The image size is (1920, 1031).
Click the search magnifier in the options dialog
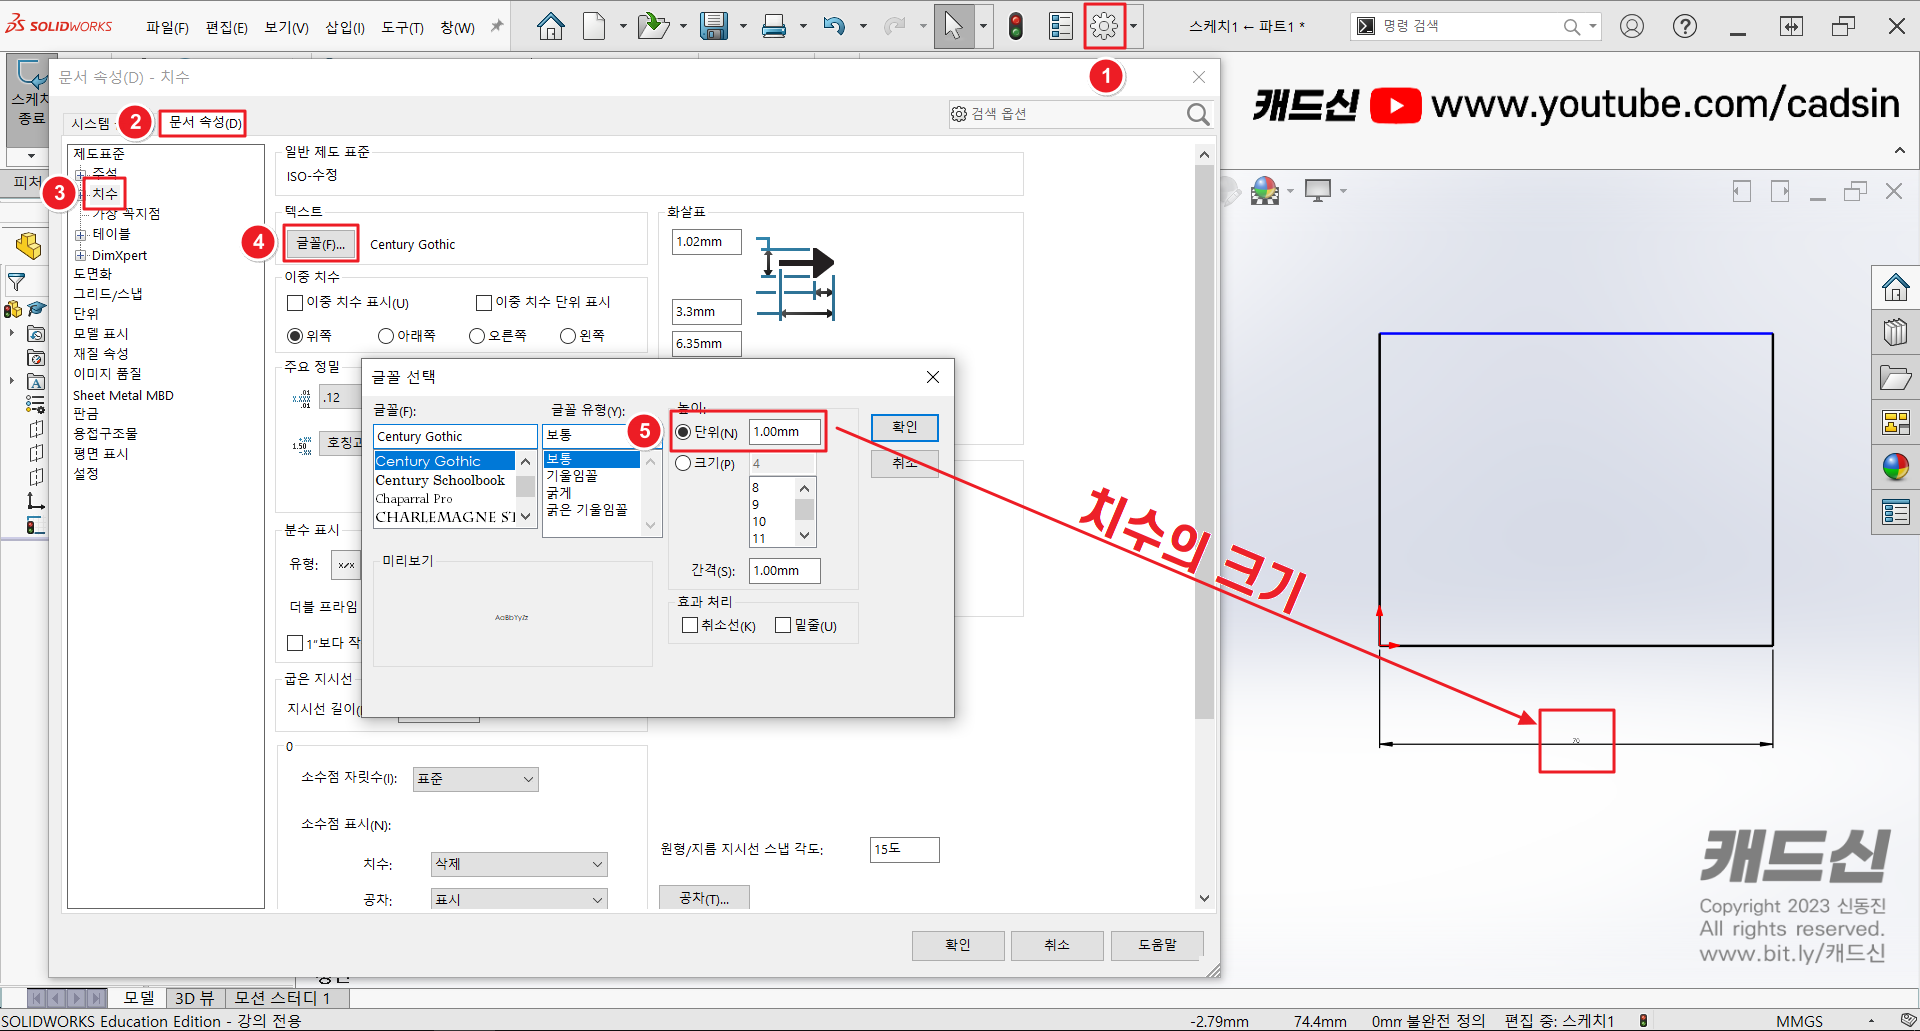coord(1198,115)
